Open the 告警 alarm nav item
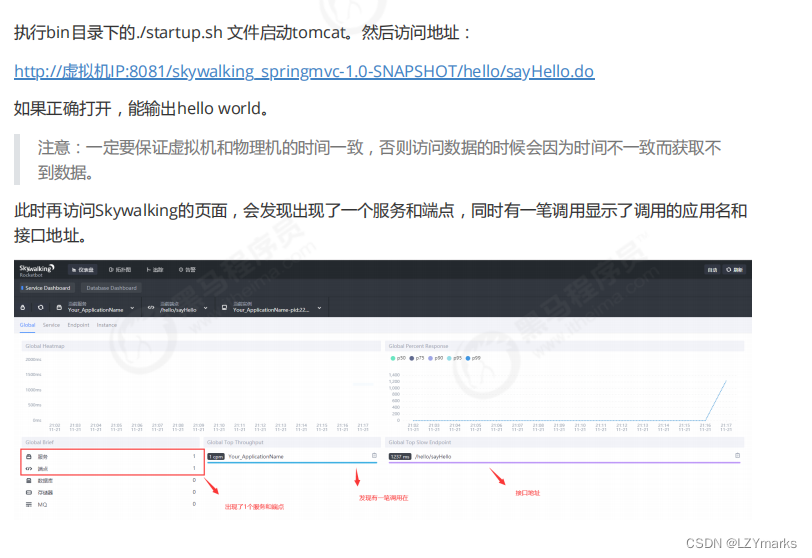Viewport: 812px width, 558px height. point(187,270)
